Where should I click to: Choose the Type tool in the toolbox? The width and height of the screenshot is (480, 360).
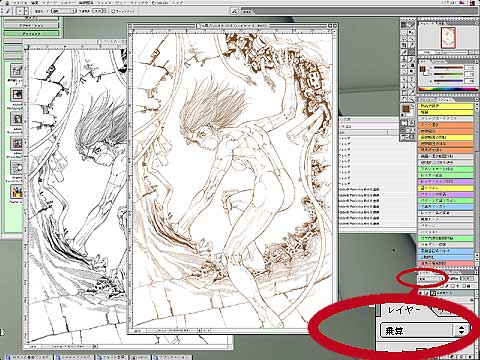[x=411, y=79]
